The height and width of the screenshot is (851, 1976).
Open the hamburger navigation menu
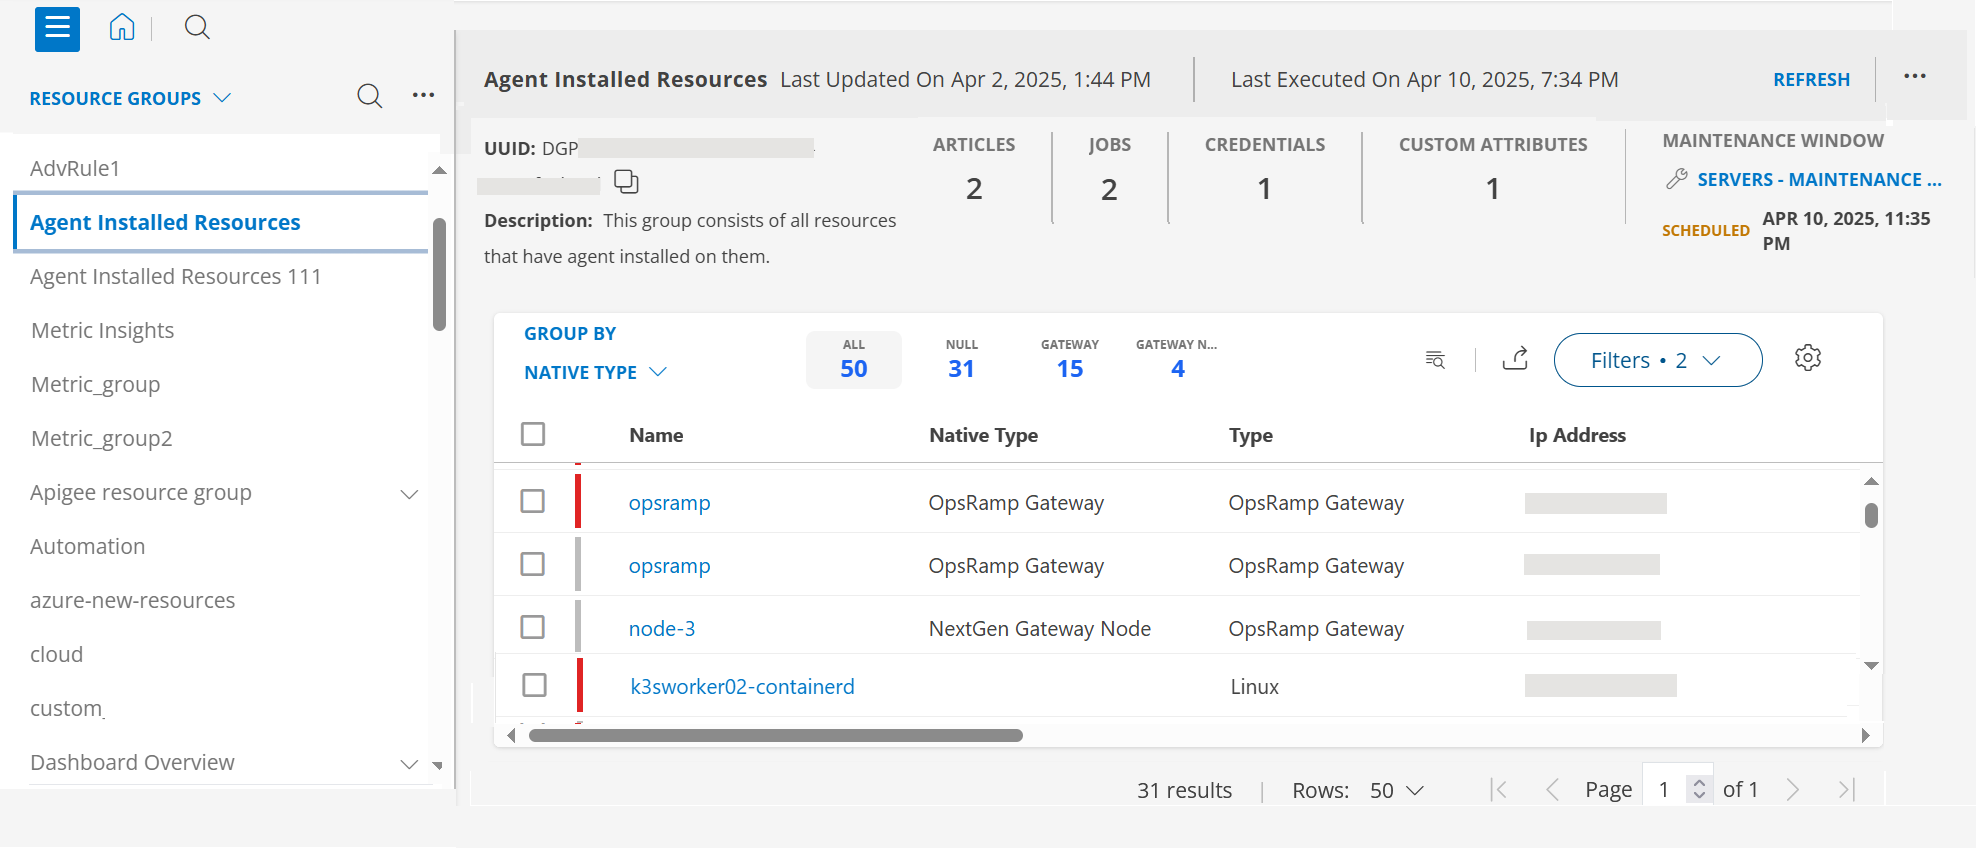point(57,28)
